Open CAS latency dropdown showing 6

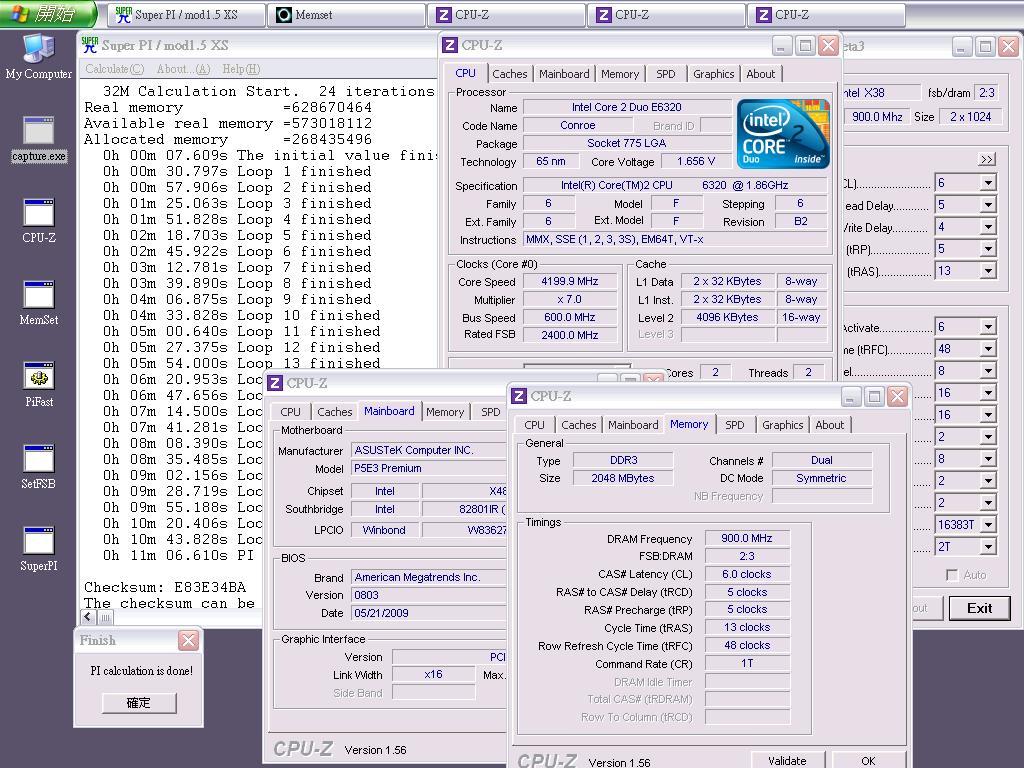pyautogui.click(x=988, y=183)
